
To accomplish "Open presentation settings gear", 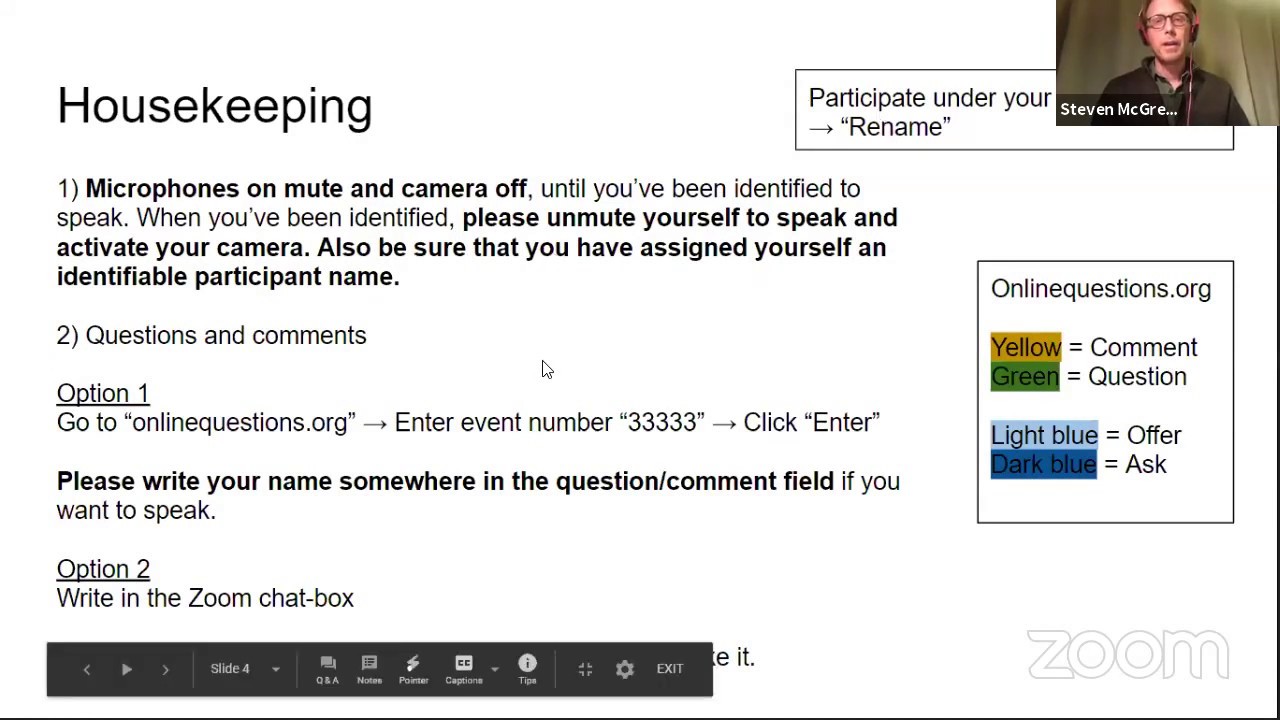I will [625, 669].
